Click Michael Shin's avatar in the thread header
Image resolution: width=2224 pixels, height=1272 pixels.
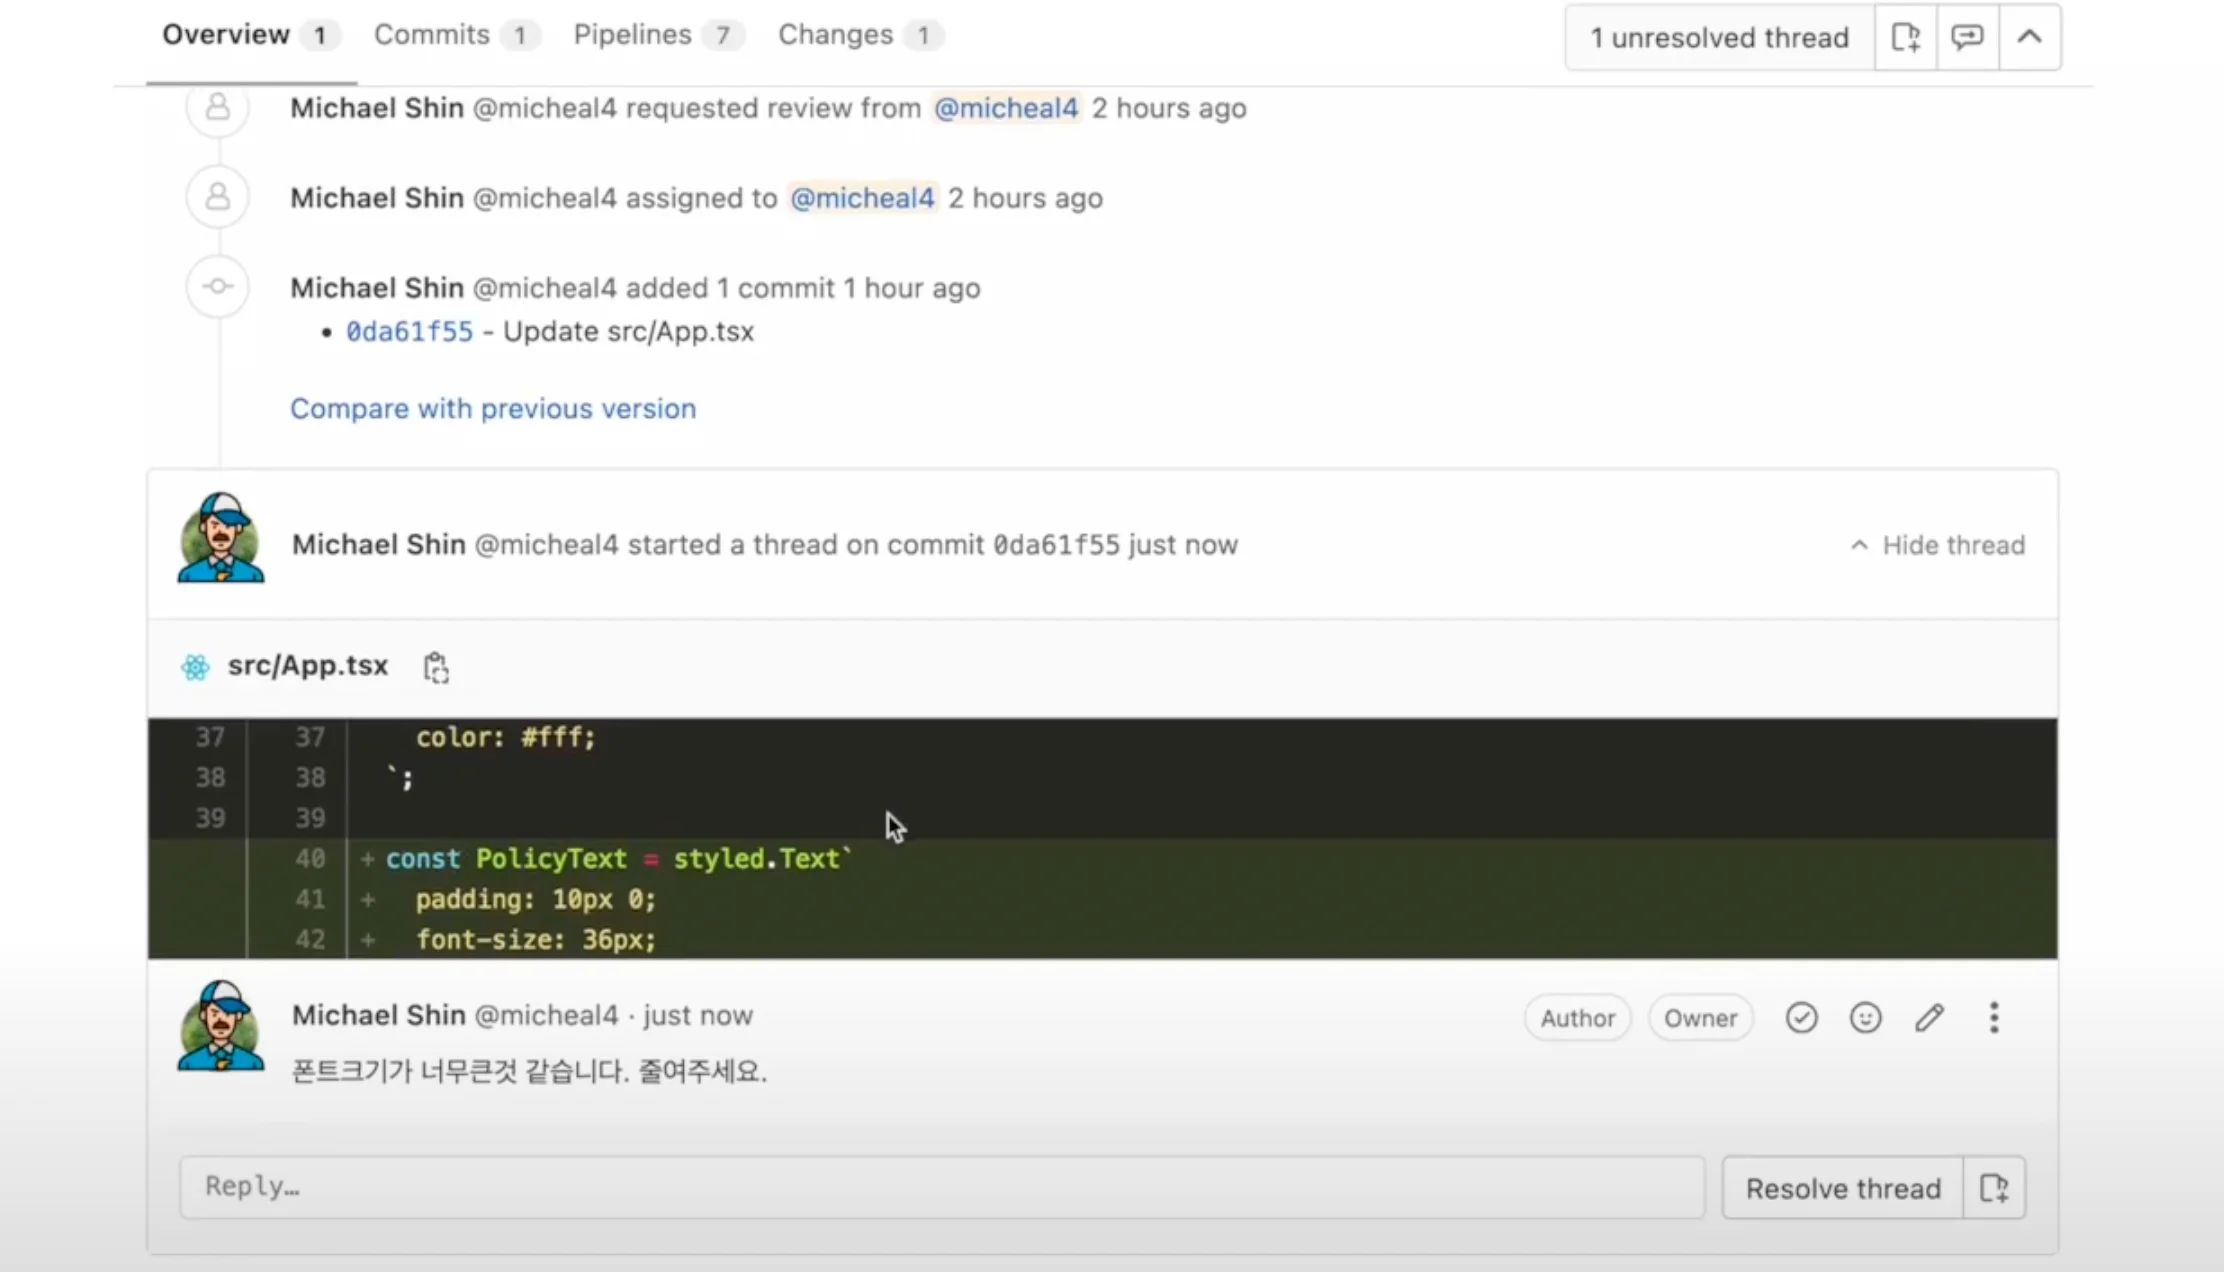tap(221, 537)
